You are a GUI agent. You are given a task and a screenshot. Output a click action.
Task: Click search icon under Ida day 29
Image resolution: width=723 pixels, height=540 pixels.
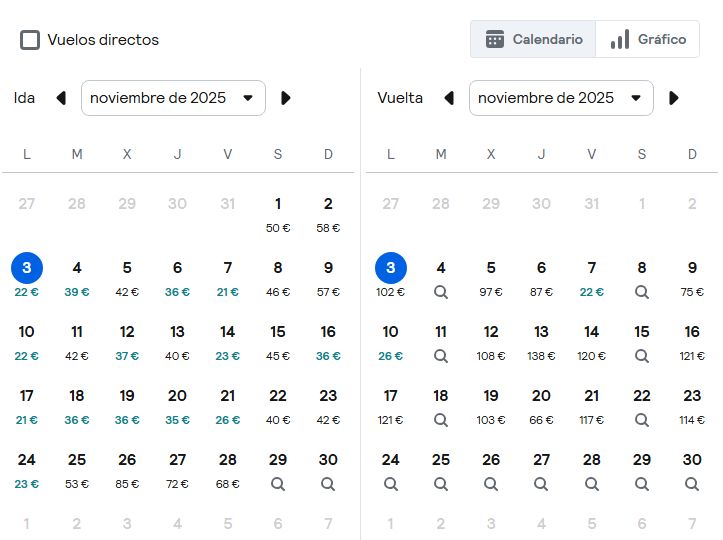278,484
